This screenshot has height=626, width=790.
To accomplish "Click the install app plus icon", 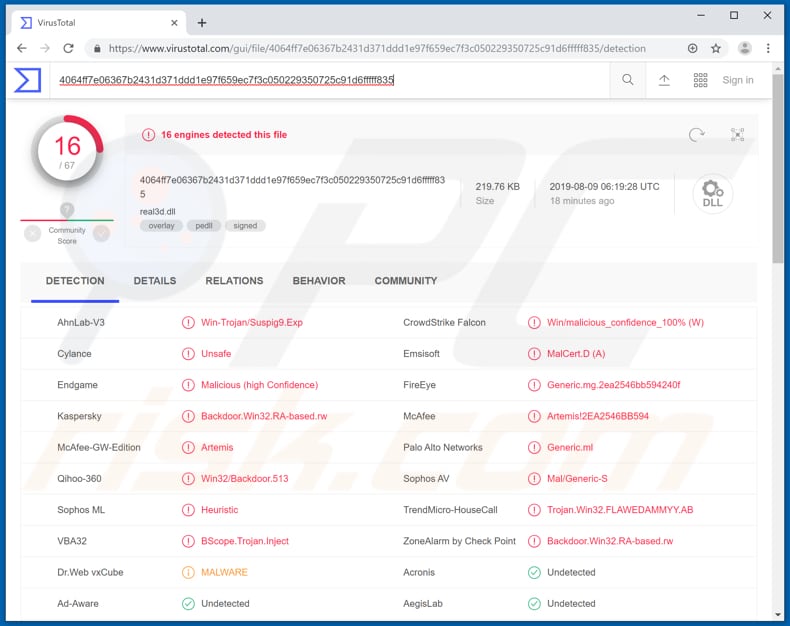I will [x=692, y=48].
